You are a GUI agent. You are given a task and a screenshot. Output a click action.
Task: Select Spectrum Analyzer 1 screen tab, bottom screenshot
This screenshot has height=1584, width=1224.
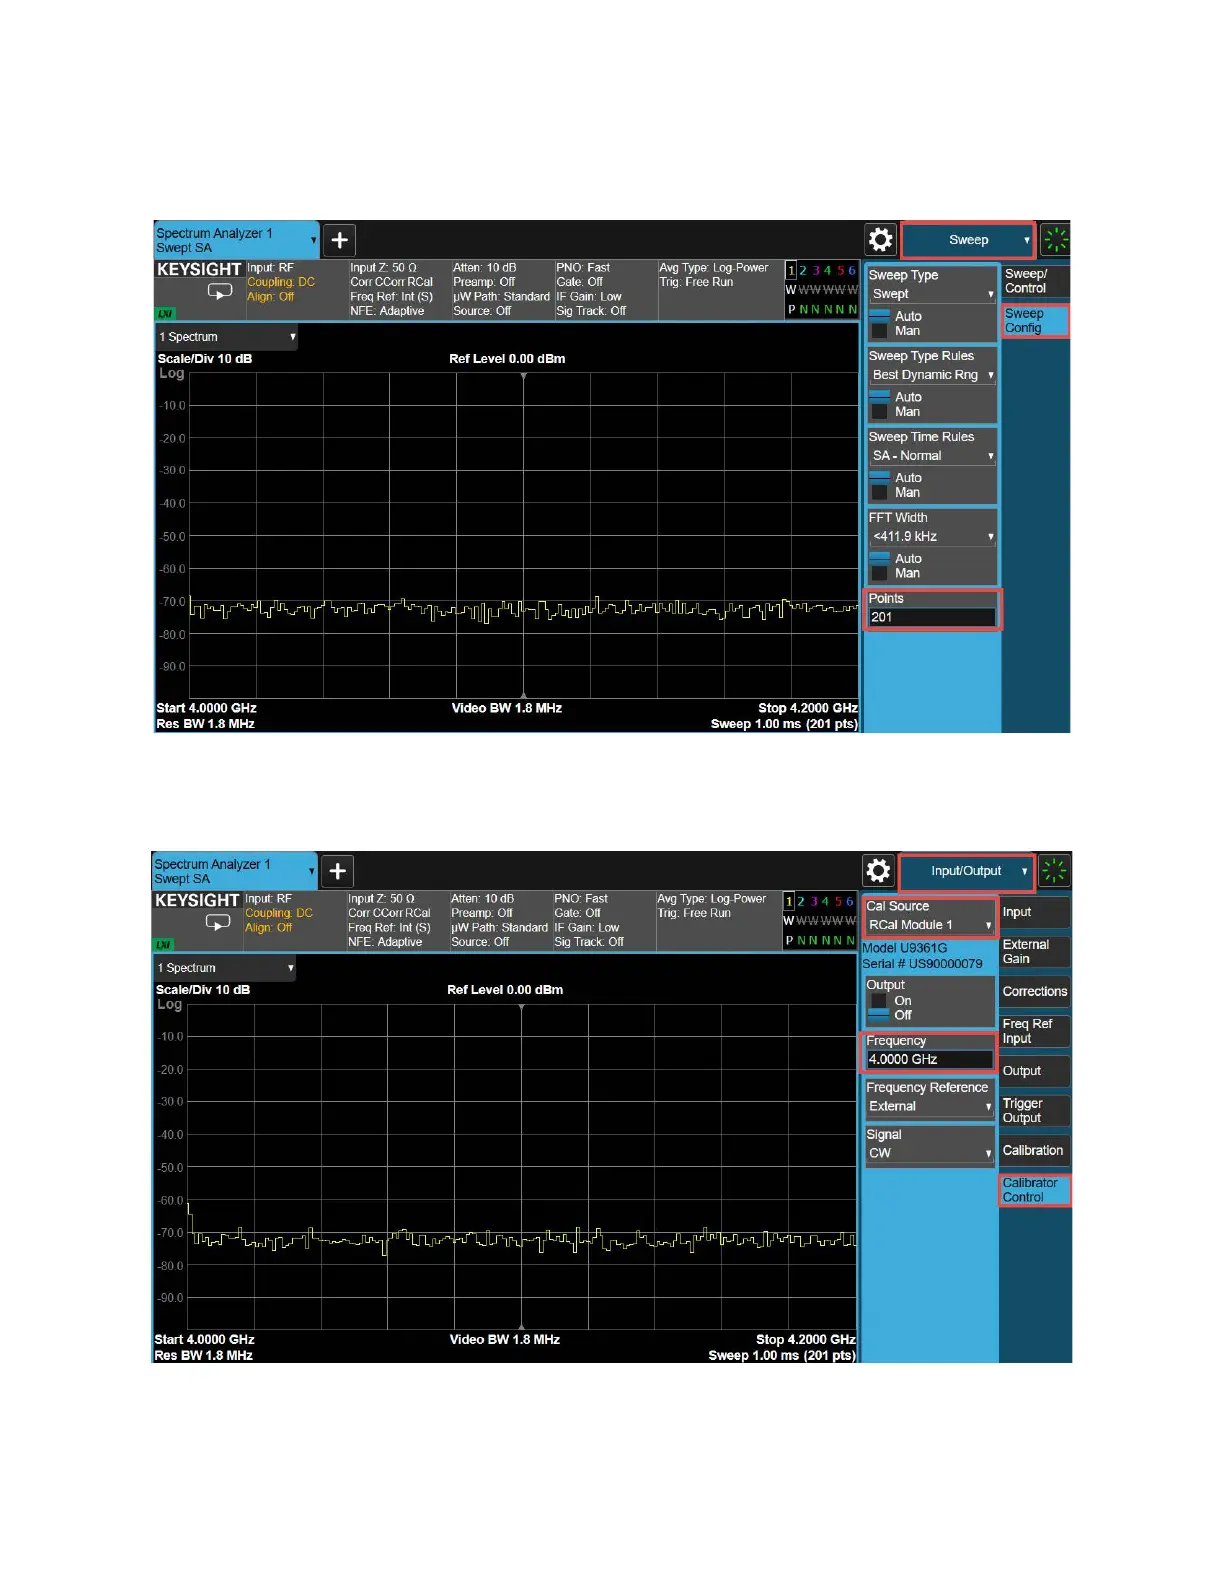coord(234,871)
